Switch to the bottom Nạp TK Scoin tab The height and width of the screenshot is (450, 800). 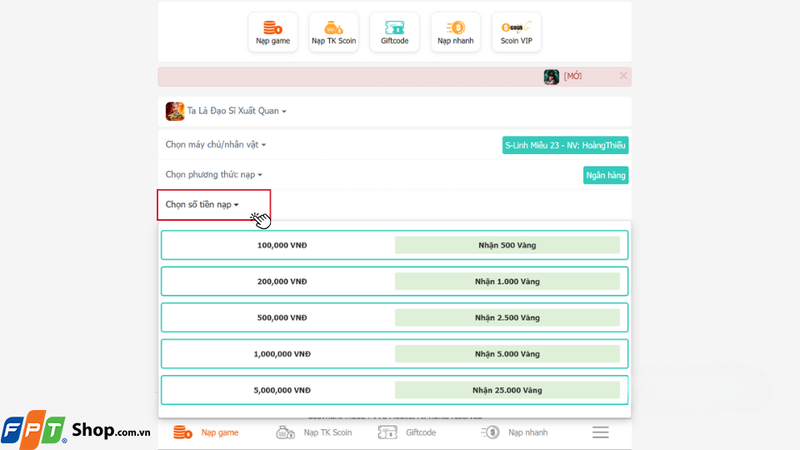point(314,433)
